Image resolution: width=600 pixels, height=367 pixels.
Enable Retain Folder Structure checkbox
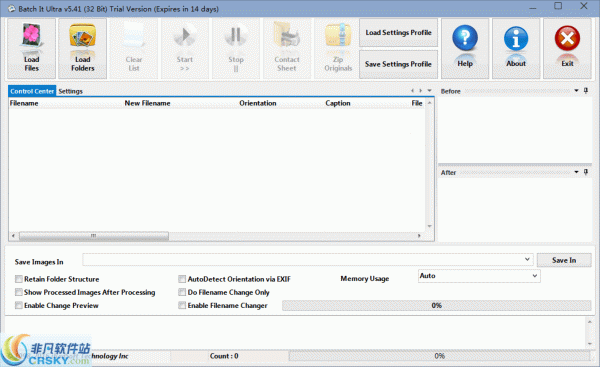pos(18,279)
